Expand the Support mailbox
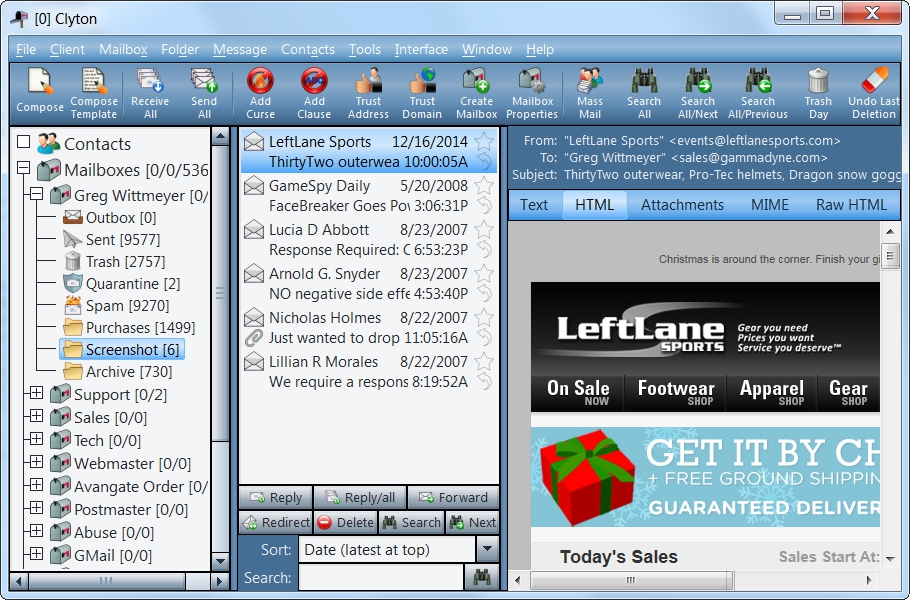 [x=36, y=393]
